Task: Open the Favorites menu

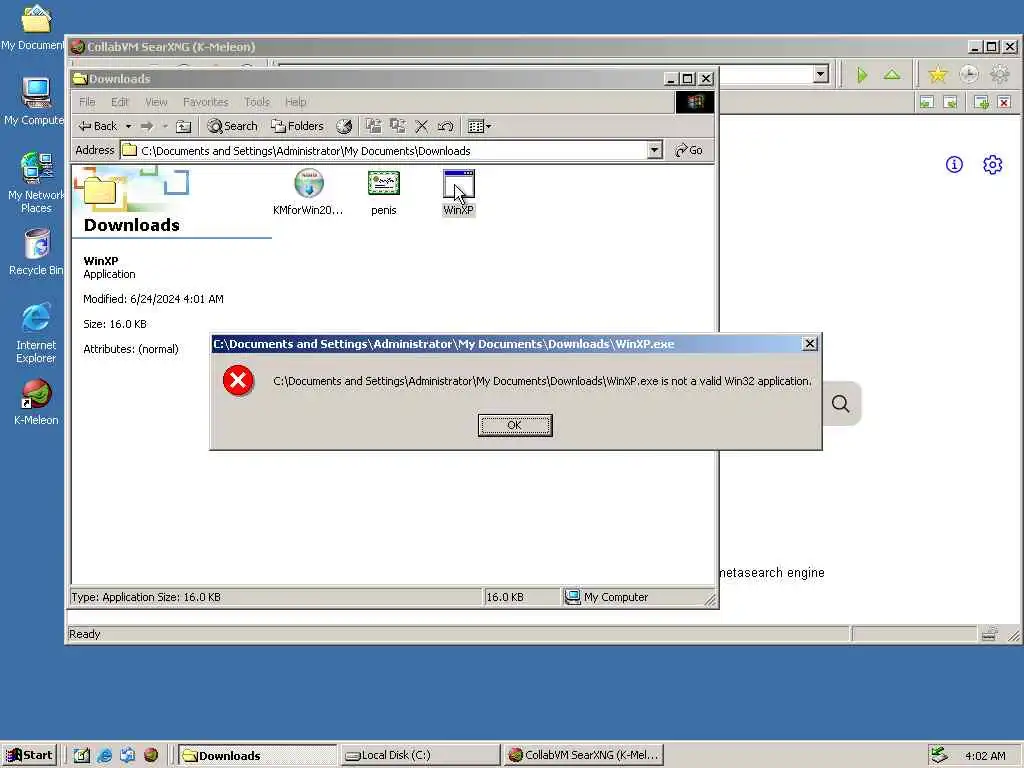Action: (206, 102)
